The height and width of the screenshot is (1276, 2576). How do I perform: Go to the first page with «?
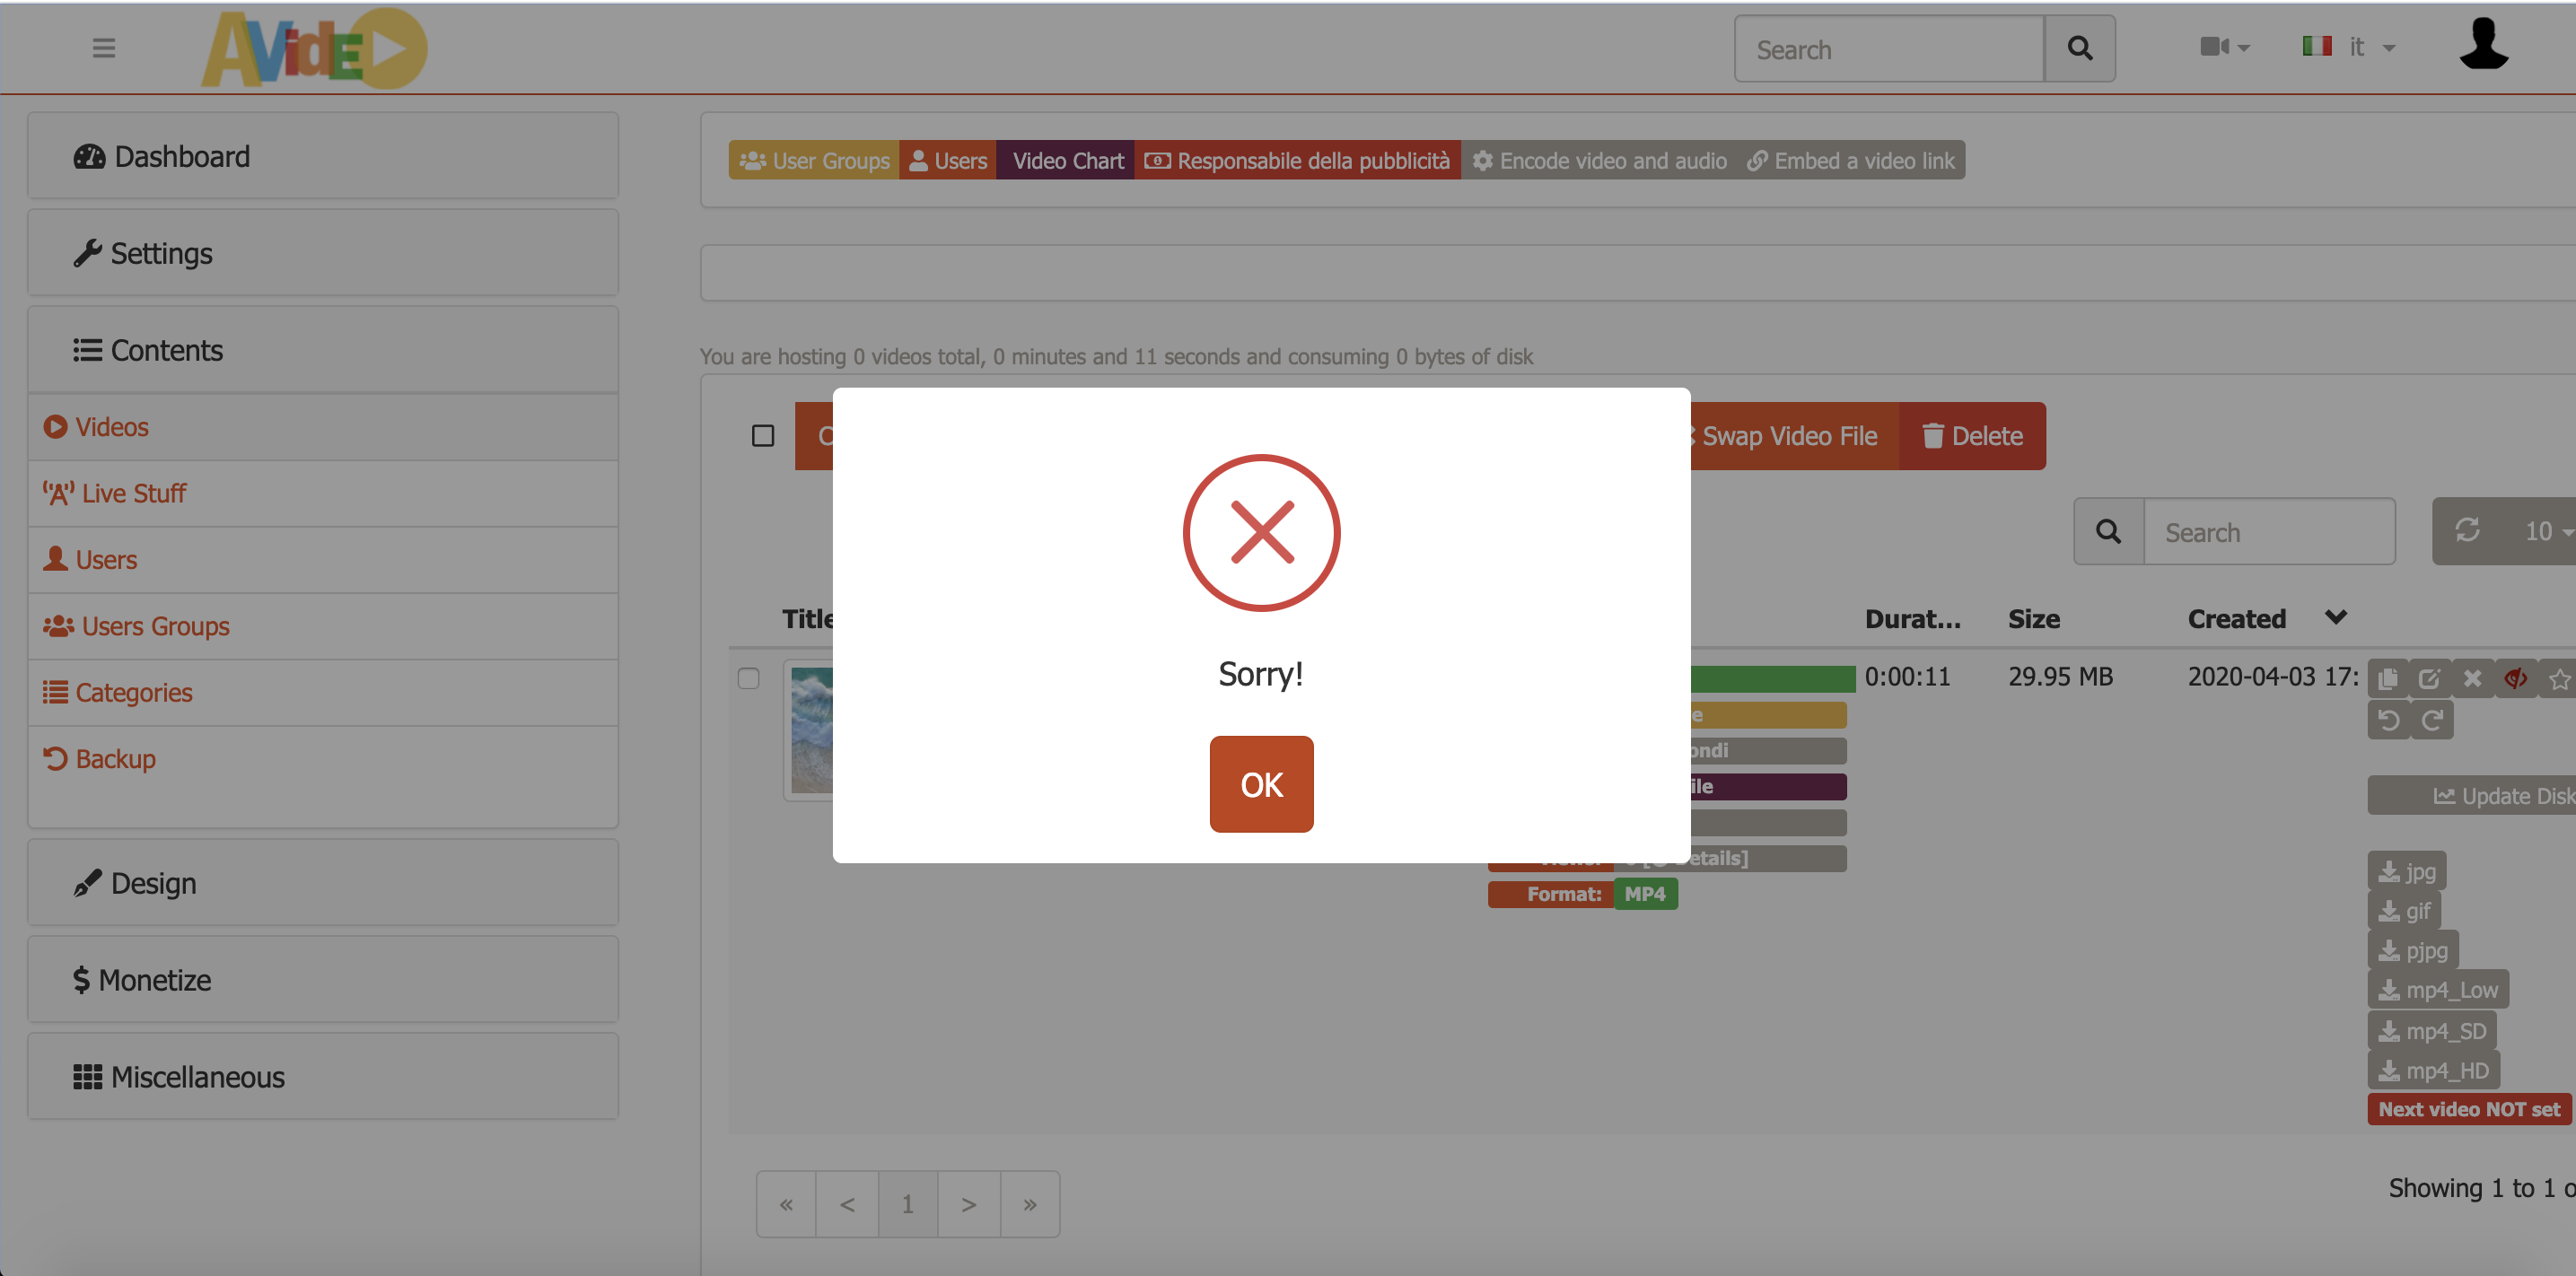786,1204
